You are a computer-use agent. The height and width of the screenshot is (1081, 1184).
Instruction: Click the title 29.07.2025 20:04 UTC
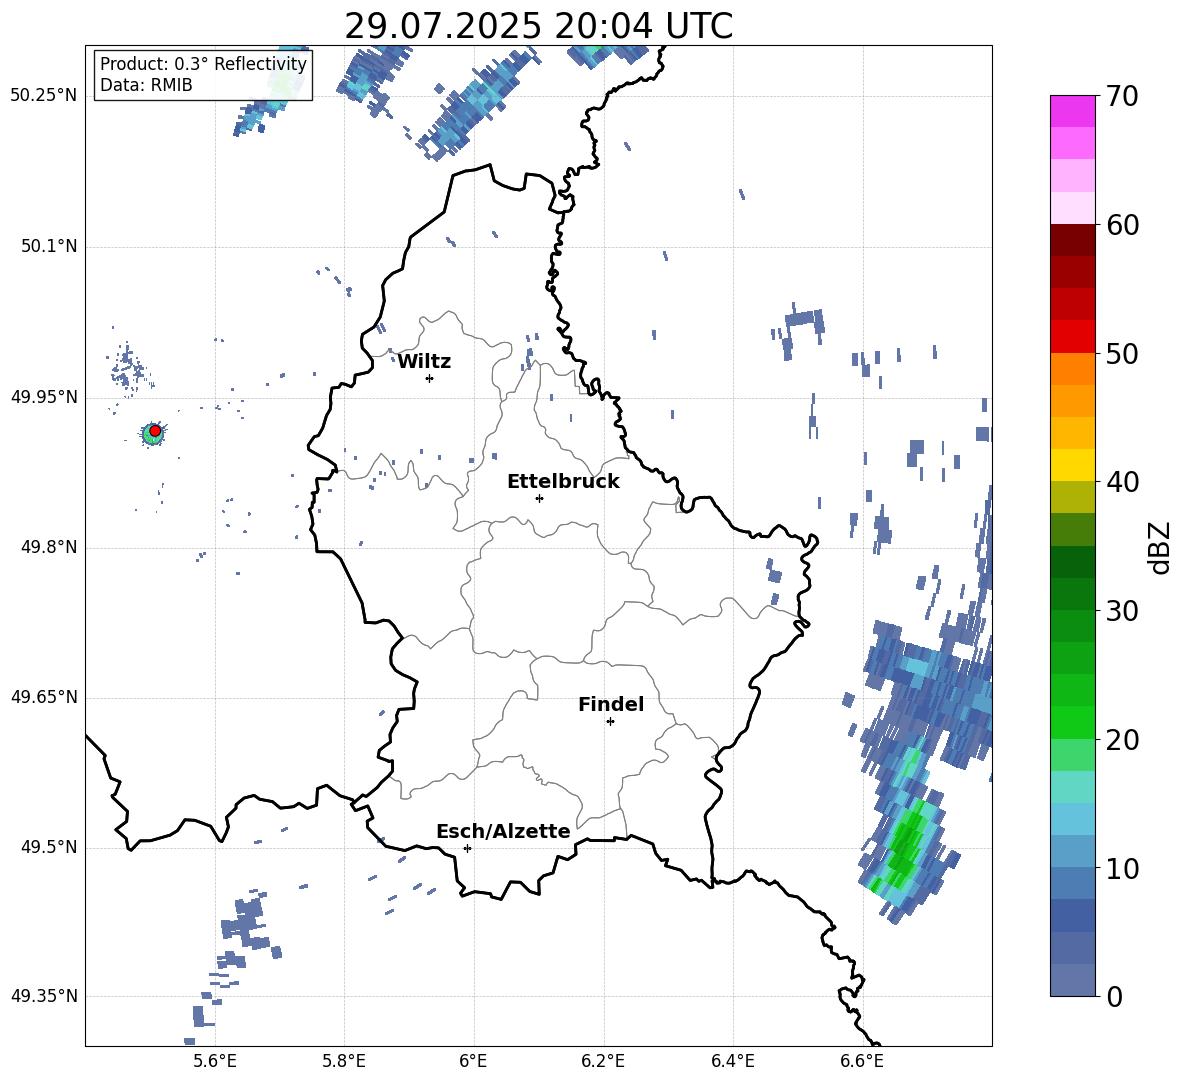pos(538,26)
